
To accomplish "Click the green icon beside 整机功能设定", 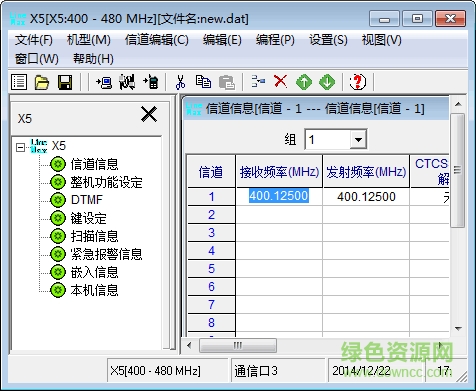I will point(58,182).
